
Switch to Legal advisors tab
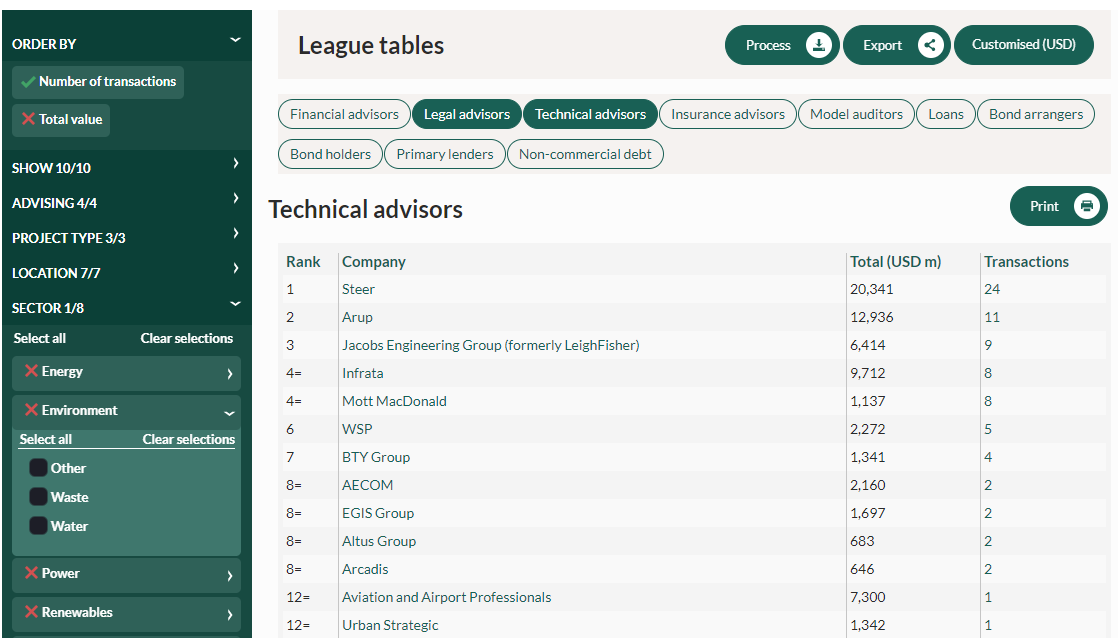click(x=467, y=114)
